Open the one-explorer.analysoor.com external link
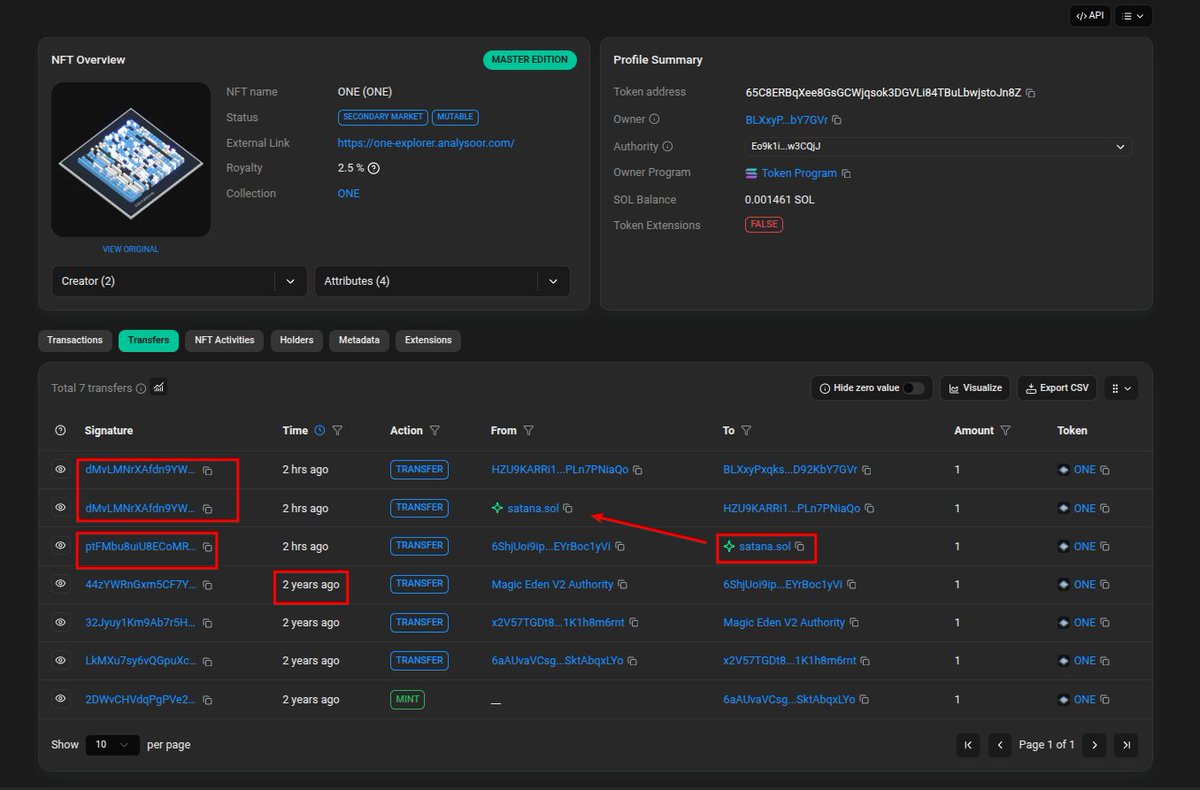Image resolution: width=1200 pixels, height=790 pixels. pyautogui.click(x=426, y=143)
